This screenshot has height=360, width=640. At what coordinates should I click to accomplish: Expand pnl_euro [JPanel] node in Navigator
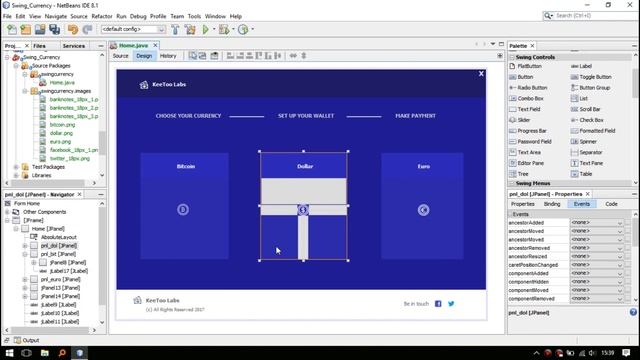point(25,280)
